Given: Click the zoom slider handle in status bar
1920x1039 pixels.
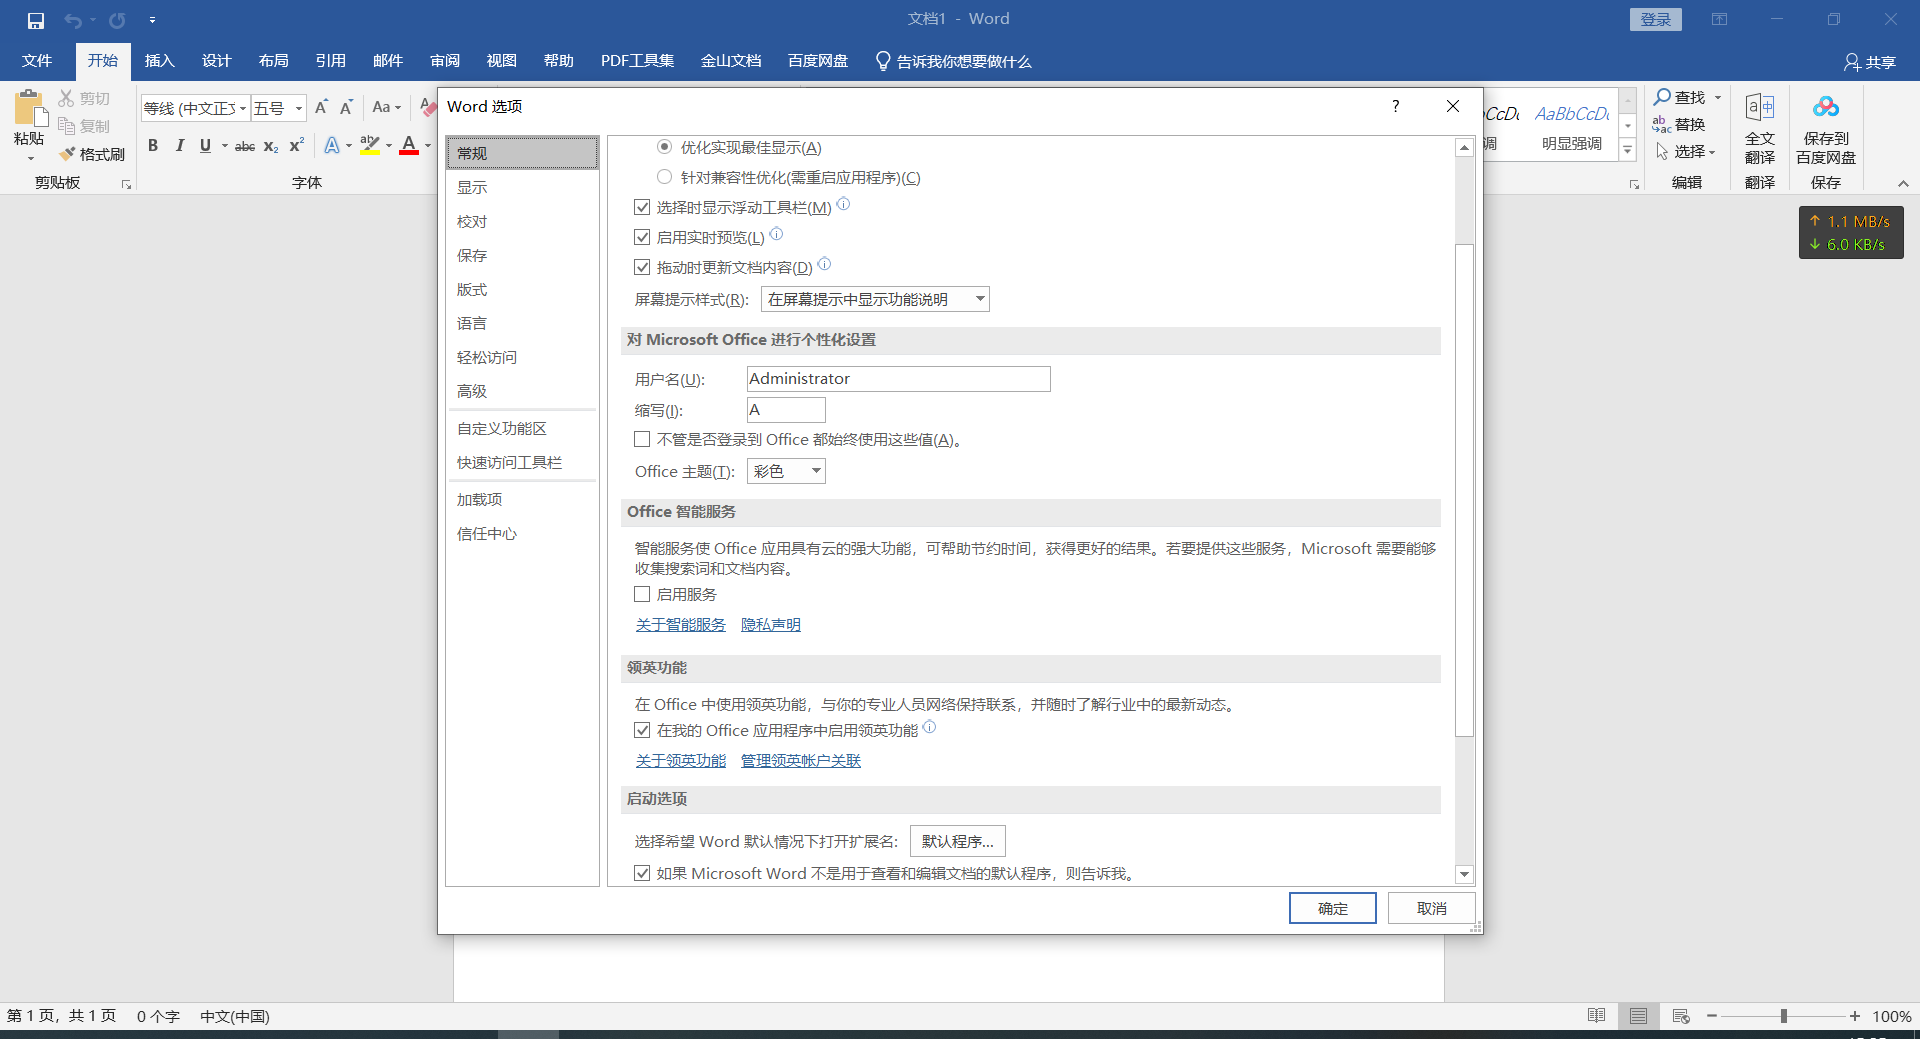Looking at the screenshot, I should 1783,1016.
